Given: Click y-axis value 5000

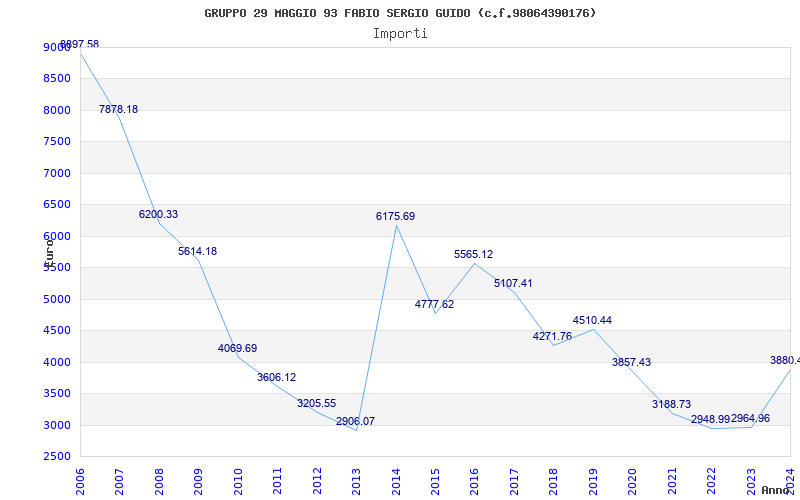Looking at the screenshot, I should 57,299.
